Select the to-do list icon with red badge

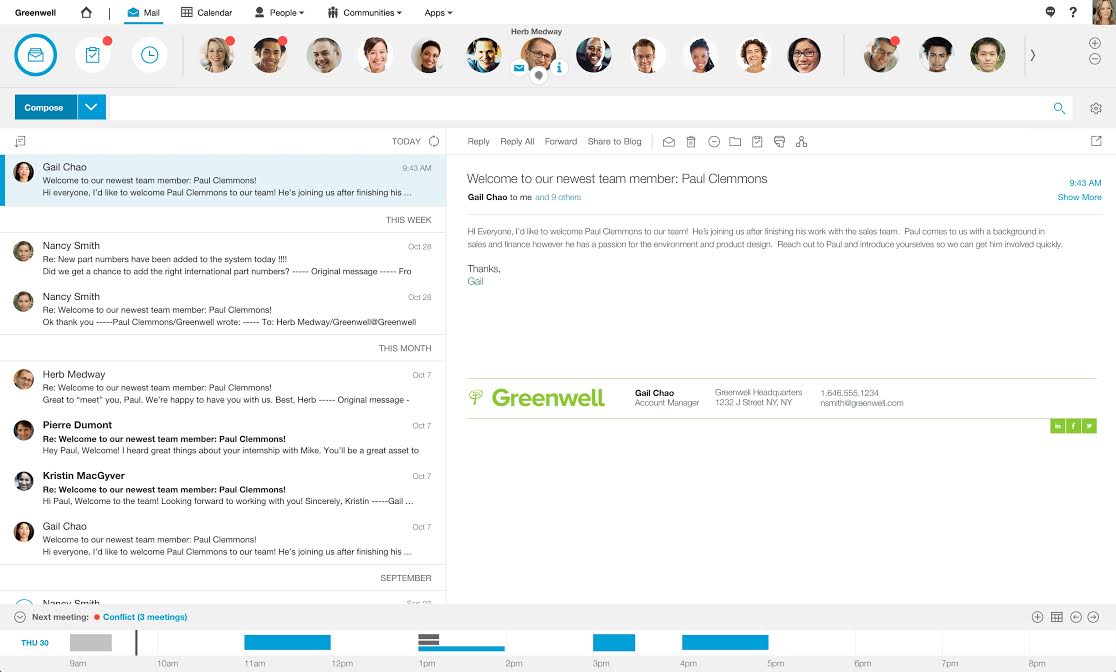[x=92, y=55]
